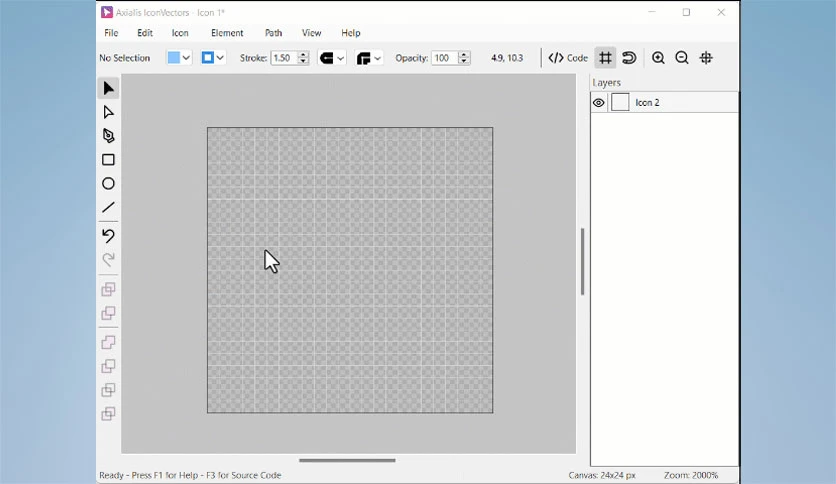Open the Edit menu
836x484 pixels.
145,33
